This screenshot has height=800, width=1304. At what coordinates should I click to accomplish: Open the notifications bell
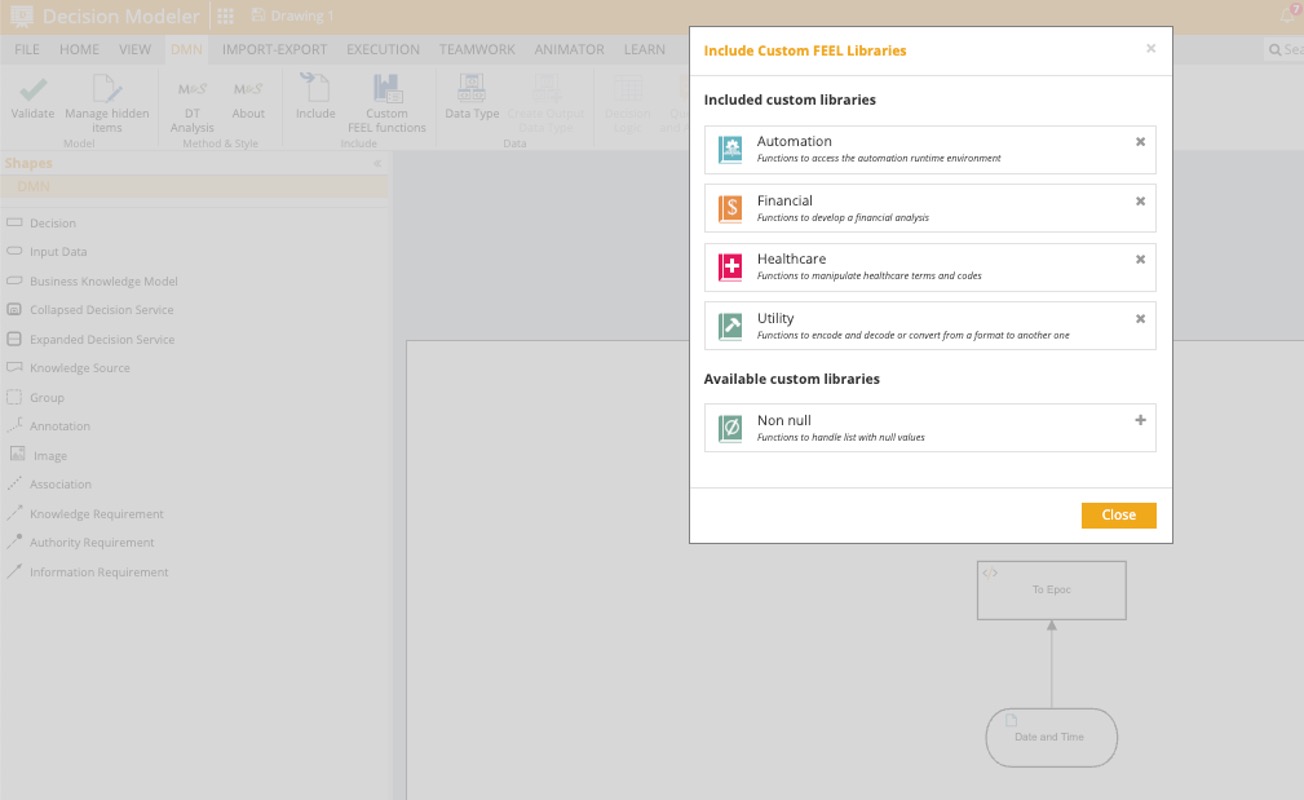pos(1288,16)
